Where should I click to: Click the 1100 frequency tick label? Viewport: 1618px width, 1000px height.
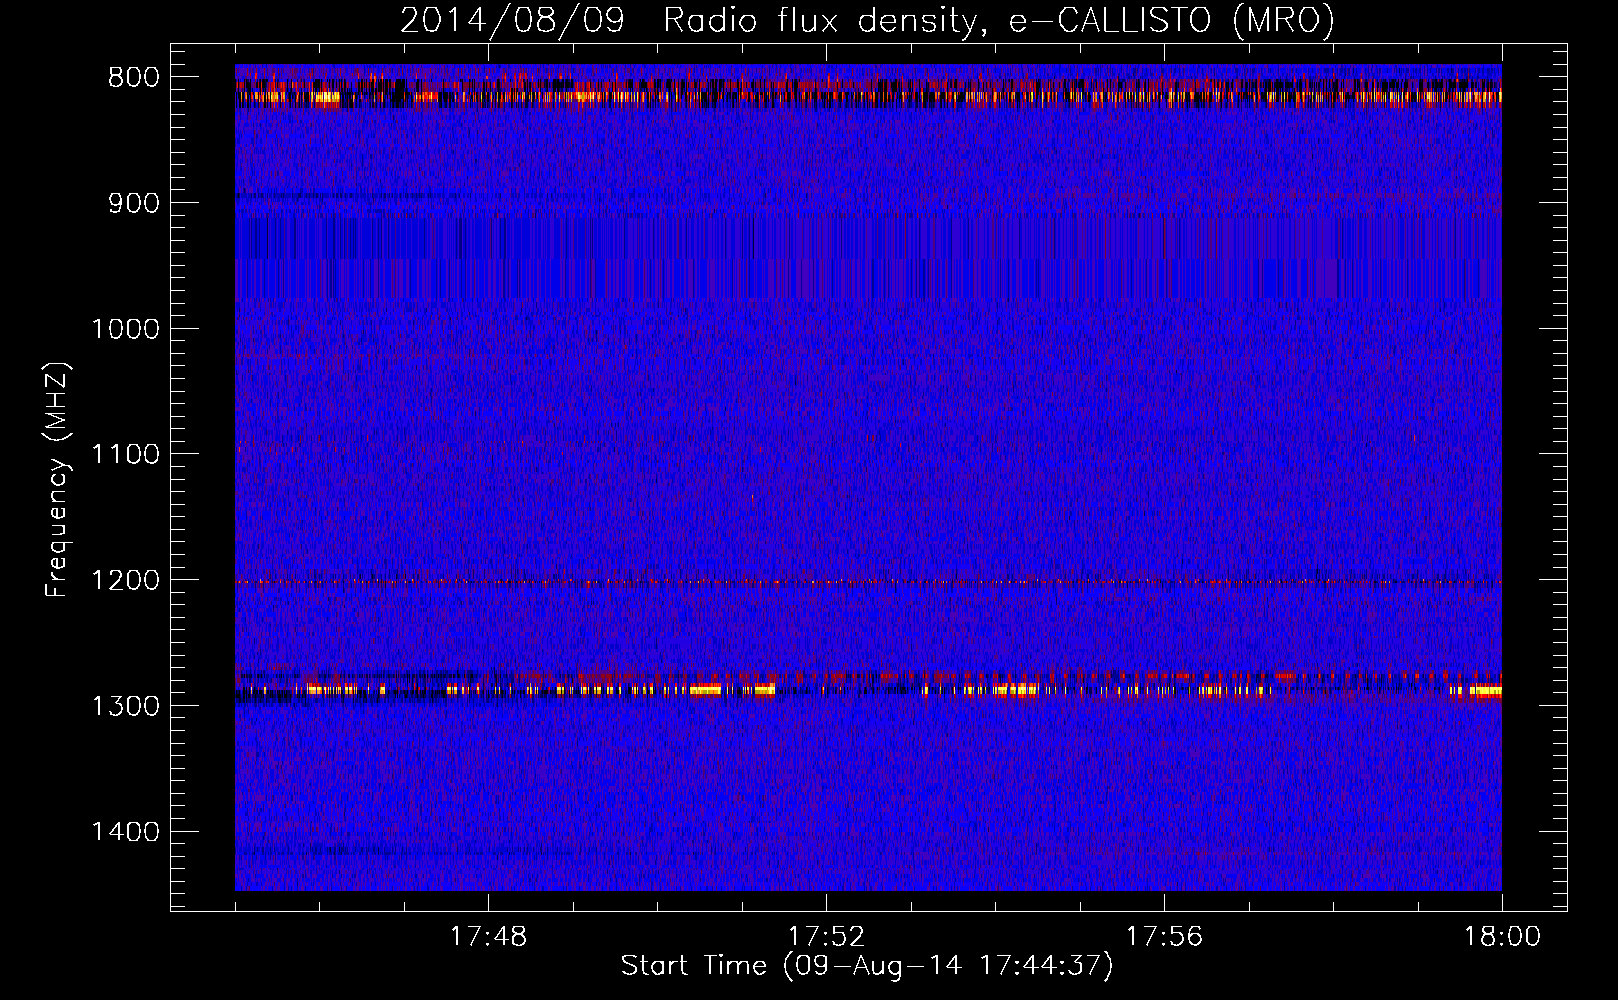[x=125, y=455]
